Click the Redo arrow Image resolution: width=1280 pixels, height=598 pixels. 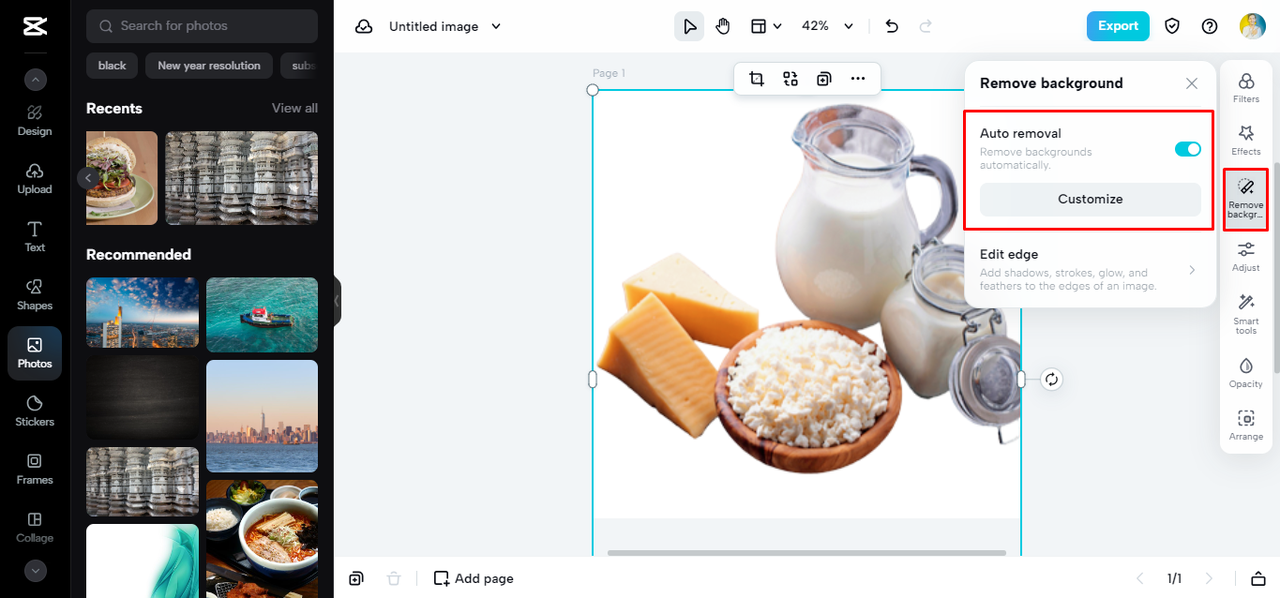(926, 27)
